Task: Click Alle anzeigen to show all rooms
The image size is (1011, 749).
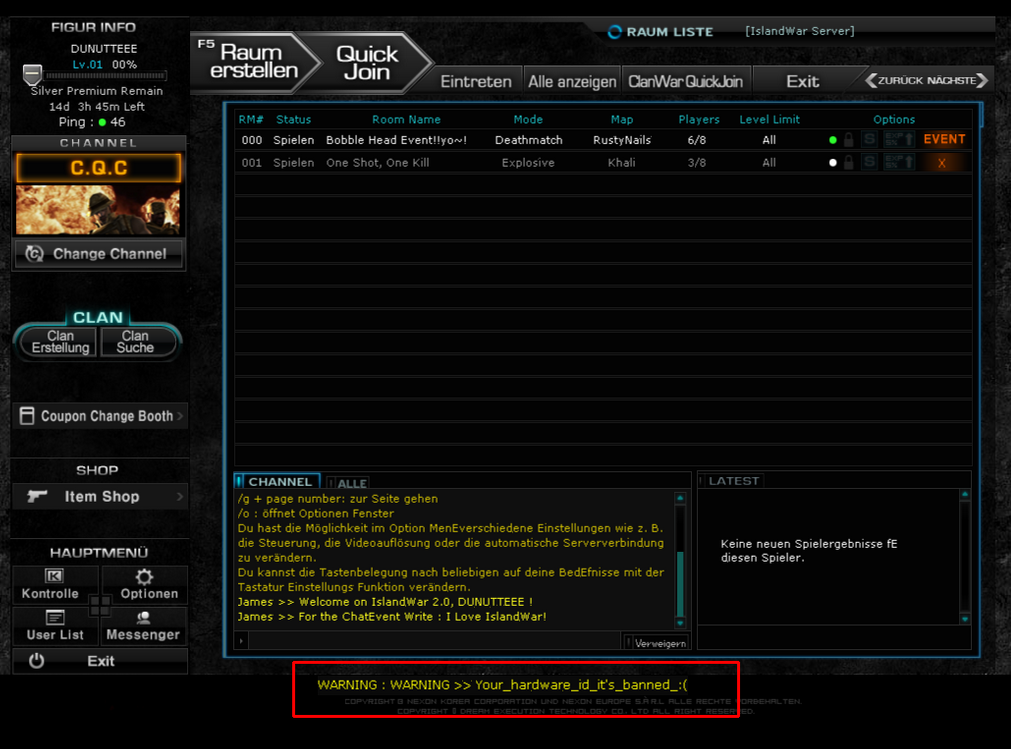Action: pyautogui.click(x=572, y=81)
